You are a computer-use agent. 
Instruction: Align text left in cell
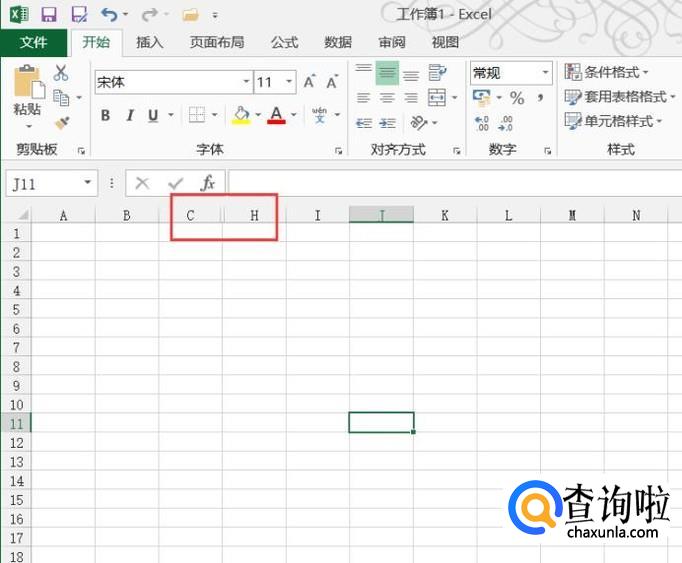point(363,98)
